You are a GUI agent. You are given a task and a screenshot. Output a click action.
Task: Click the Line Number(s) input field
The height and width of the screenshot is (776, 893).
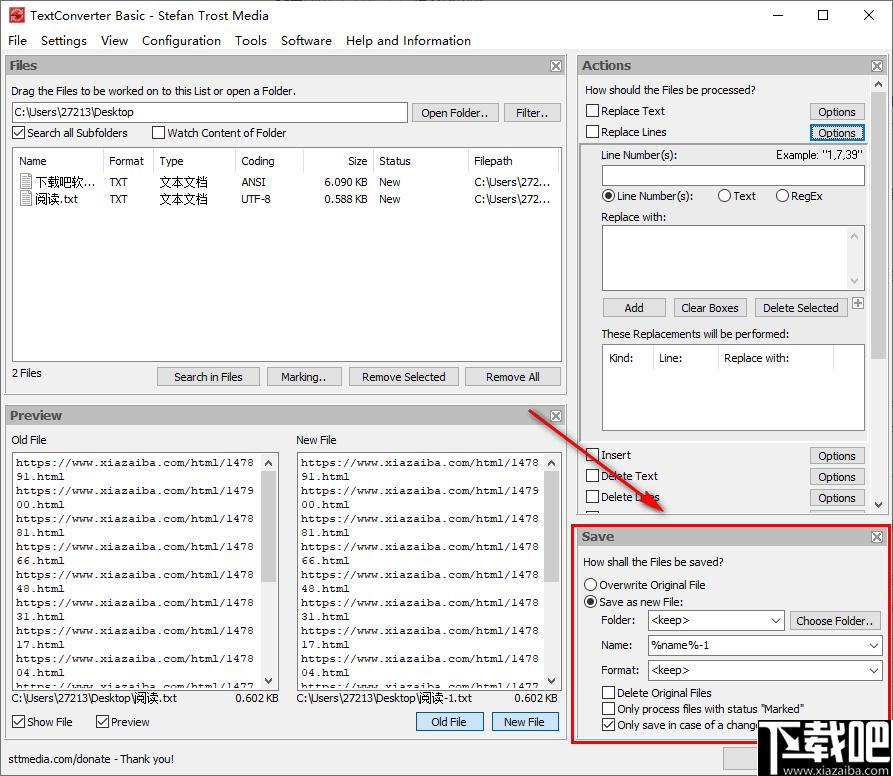coord(733,175)
